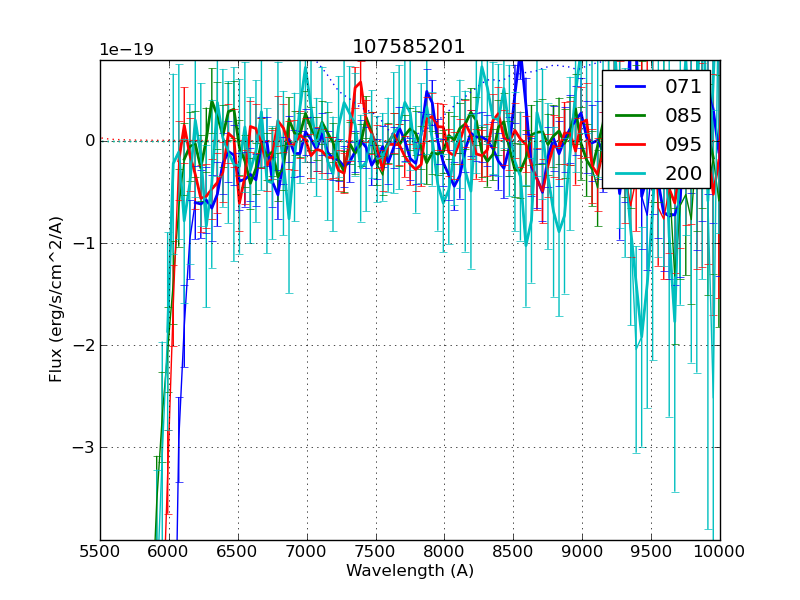
Task: Click the Wavelength (A) x-axis label
Action: (410, 571)
